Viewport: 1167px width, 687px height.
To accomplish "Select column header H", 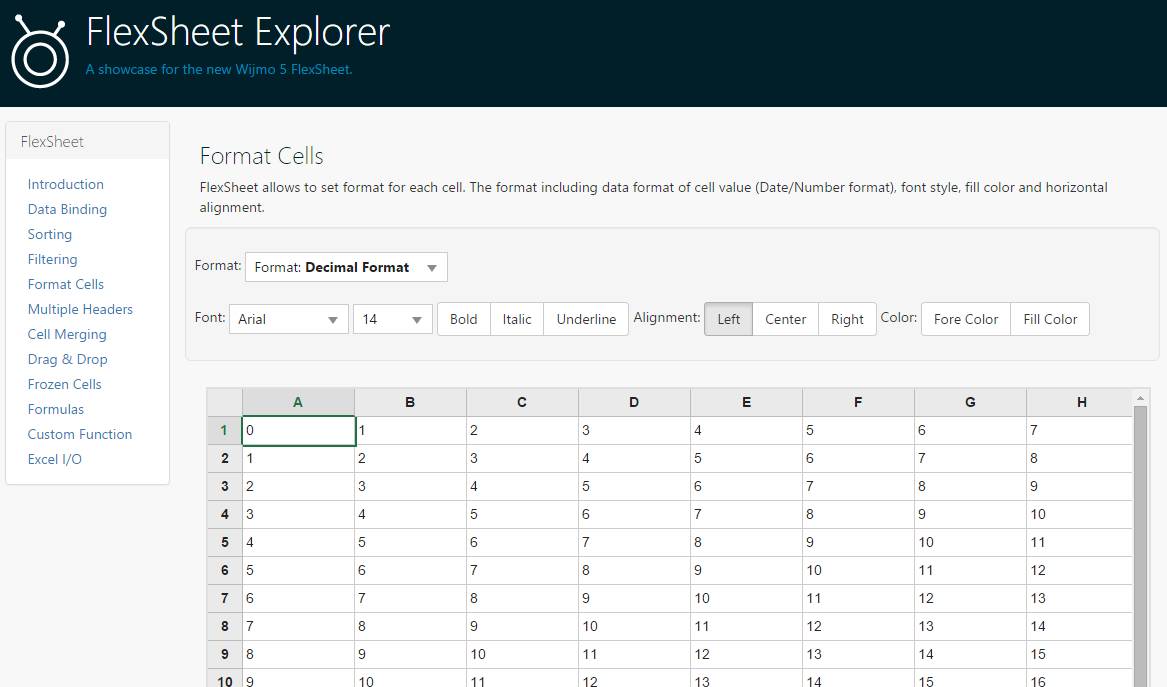I will [1080, 402].
